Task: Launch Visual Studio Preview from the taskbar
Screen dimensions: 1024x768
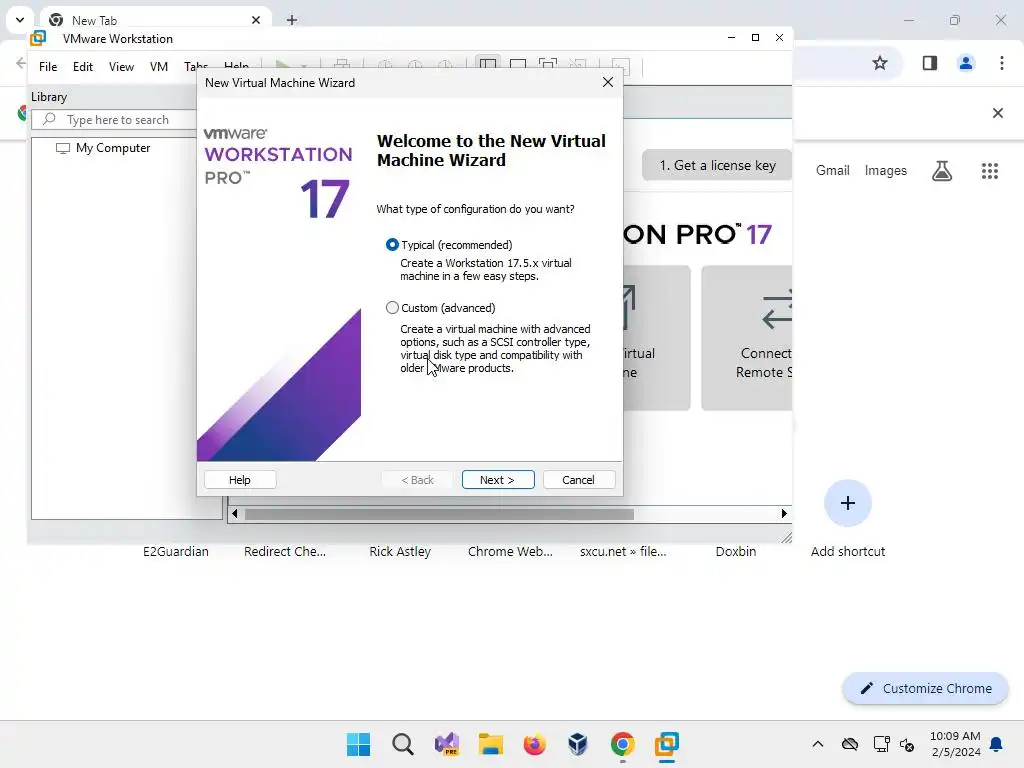Action: (x=447, y=744)
